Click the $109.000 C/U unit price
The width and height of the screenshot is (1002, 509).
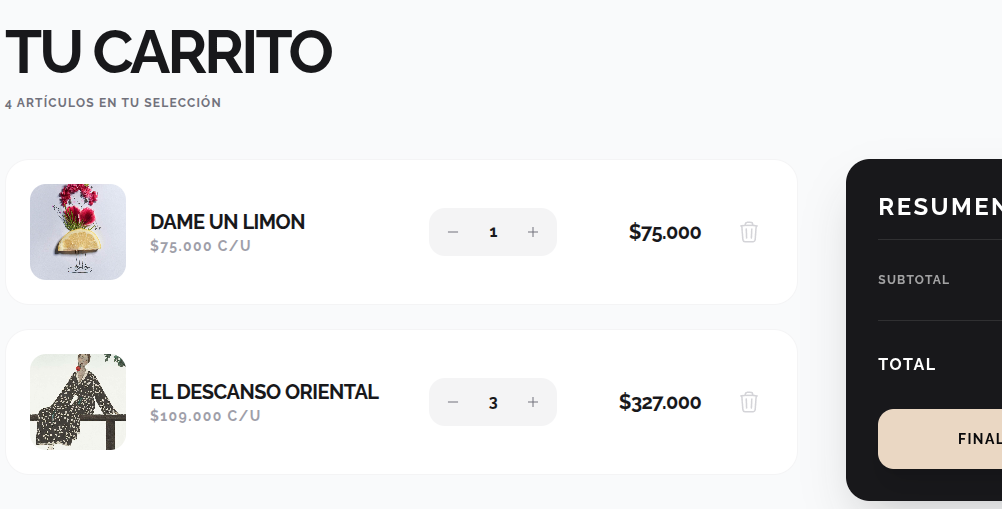205,416
